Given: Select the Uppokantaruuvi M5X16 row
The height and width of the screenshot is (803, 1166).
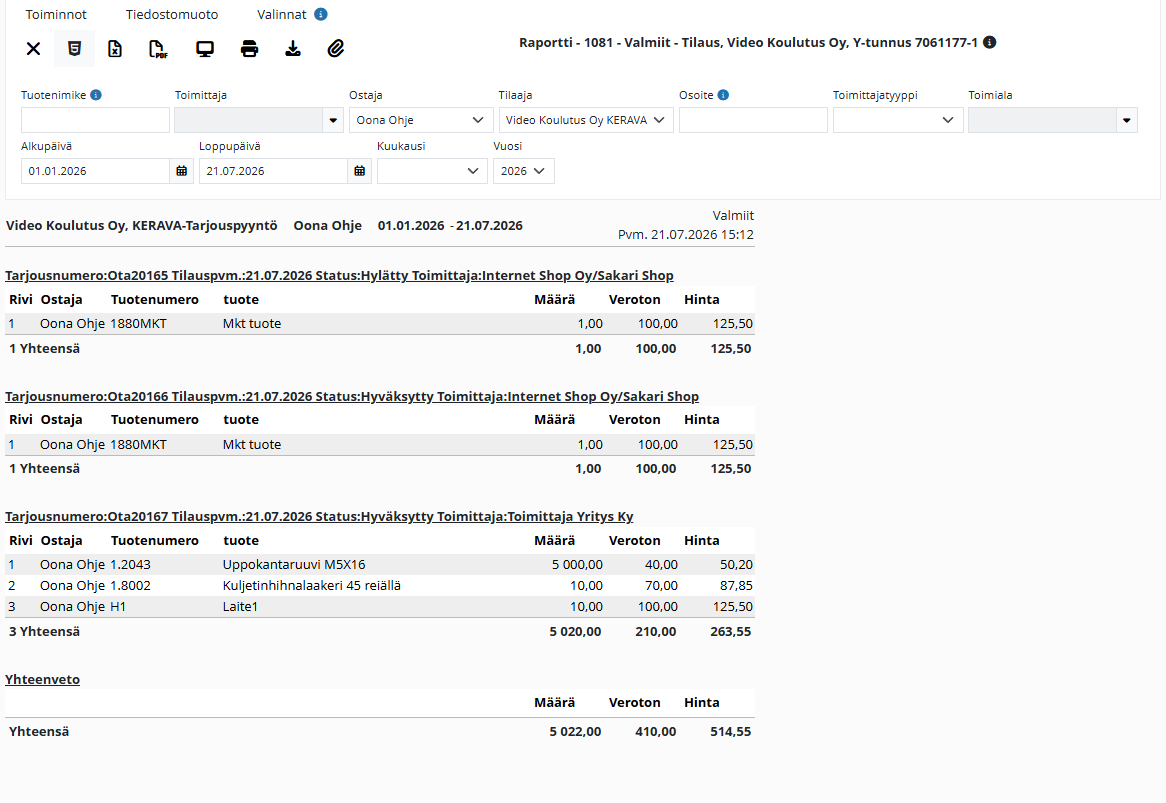Looking at the screenshot, I should pyautogui.click(x=380, y=565).
